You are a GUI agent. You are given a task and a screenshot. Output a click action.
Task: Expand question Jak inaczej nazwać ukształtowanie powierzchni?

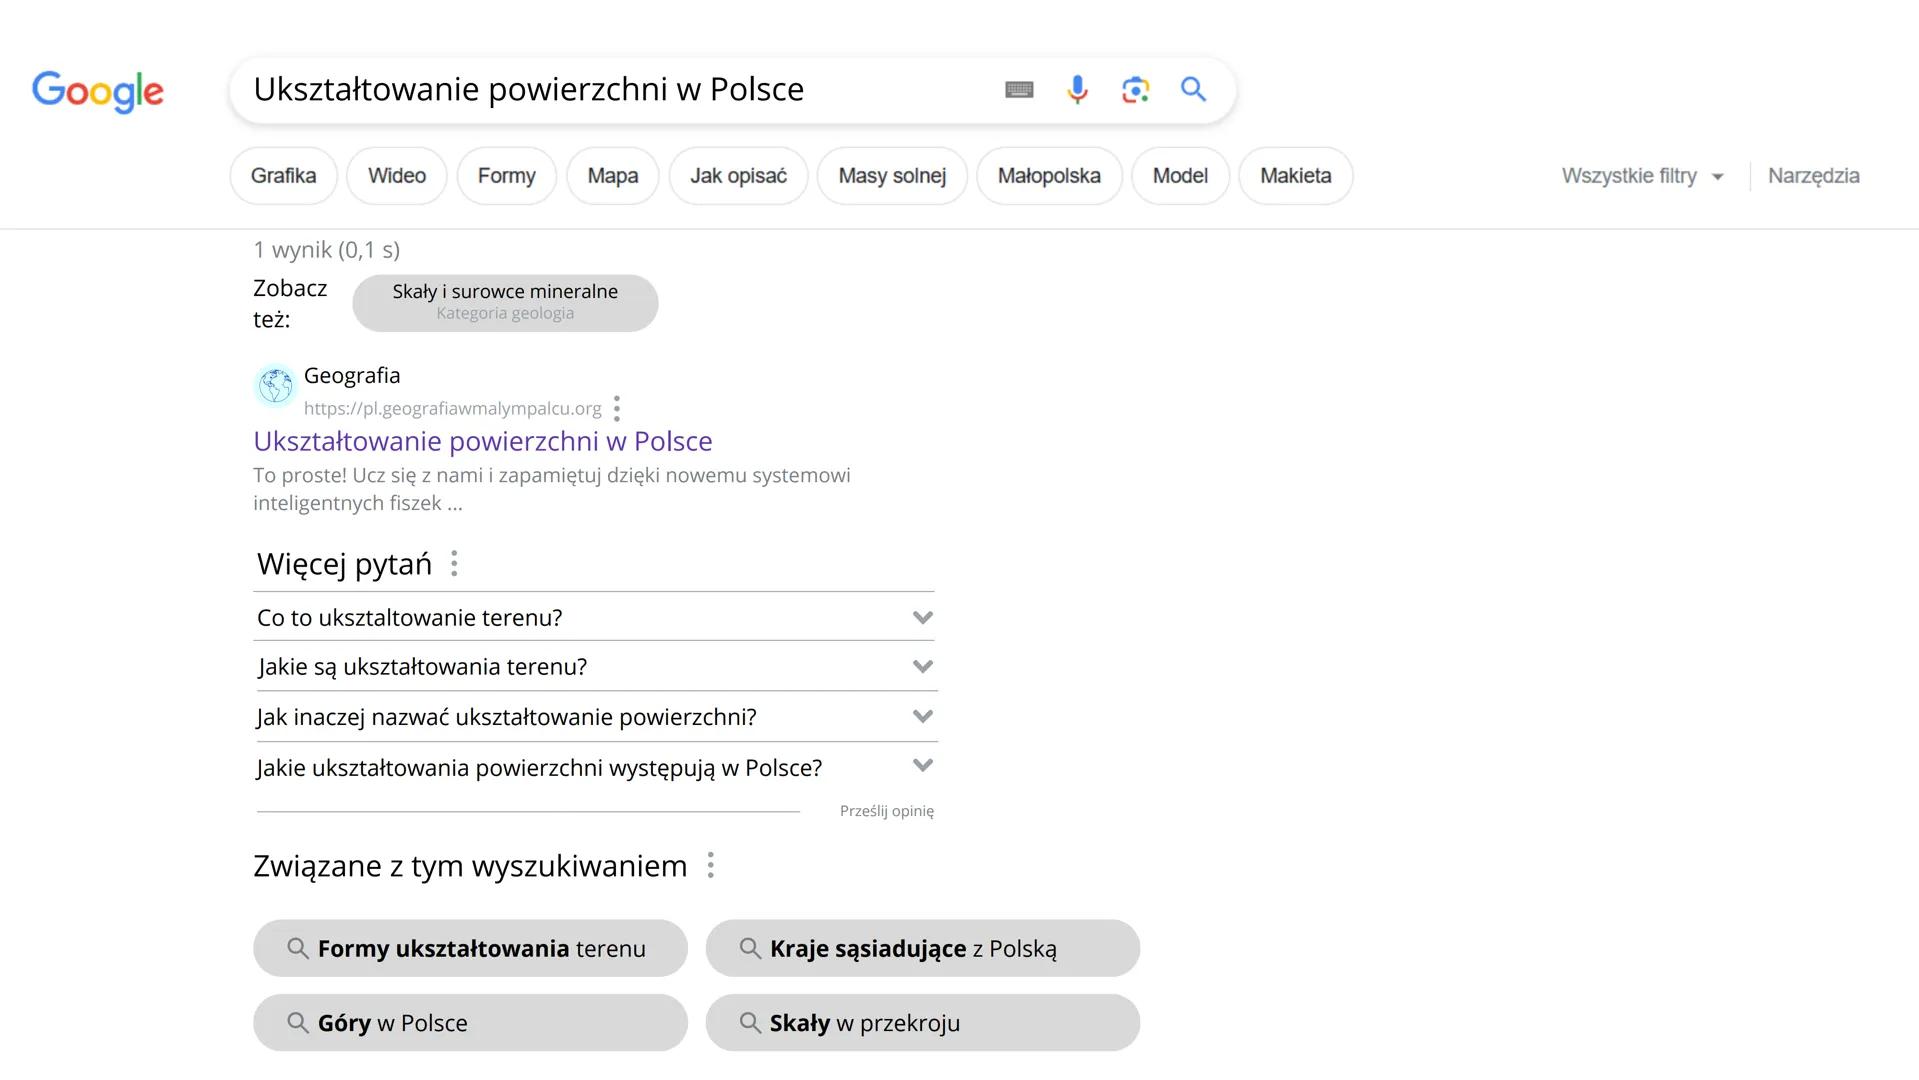(x=922, y=716)
